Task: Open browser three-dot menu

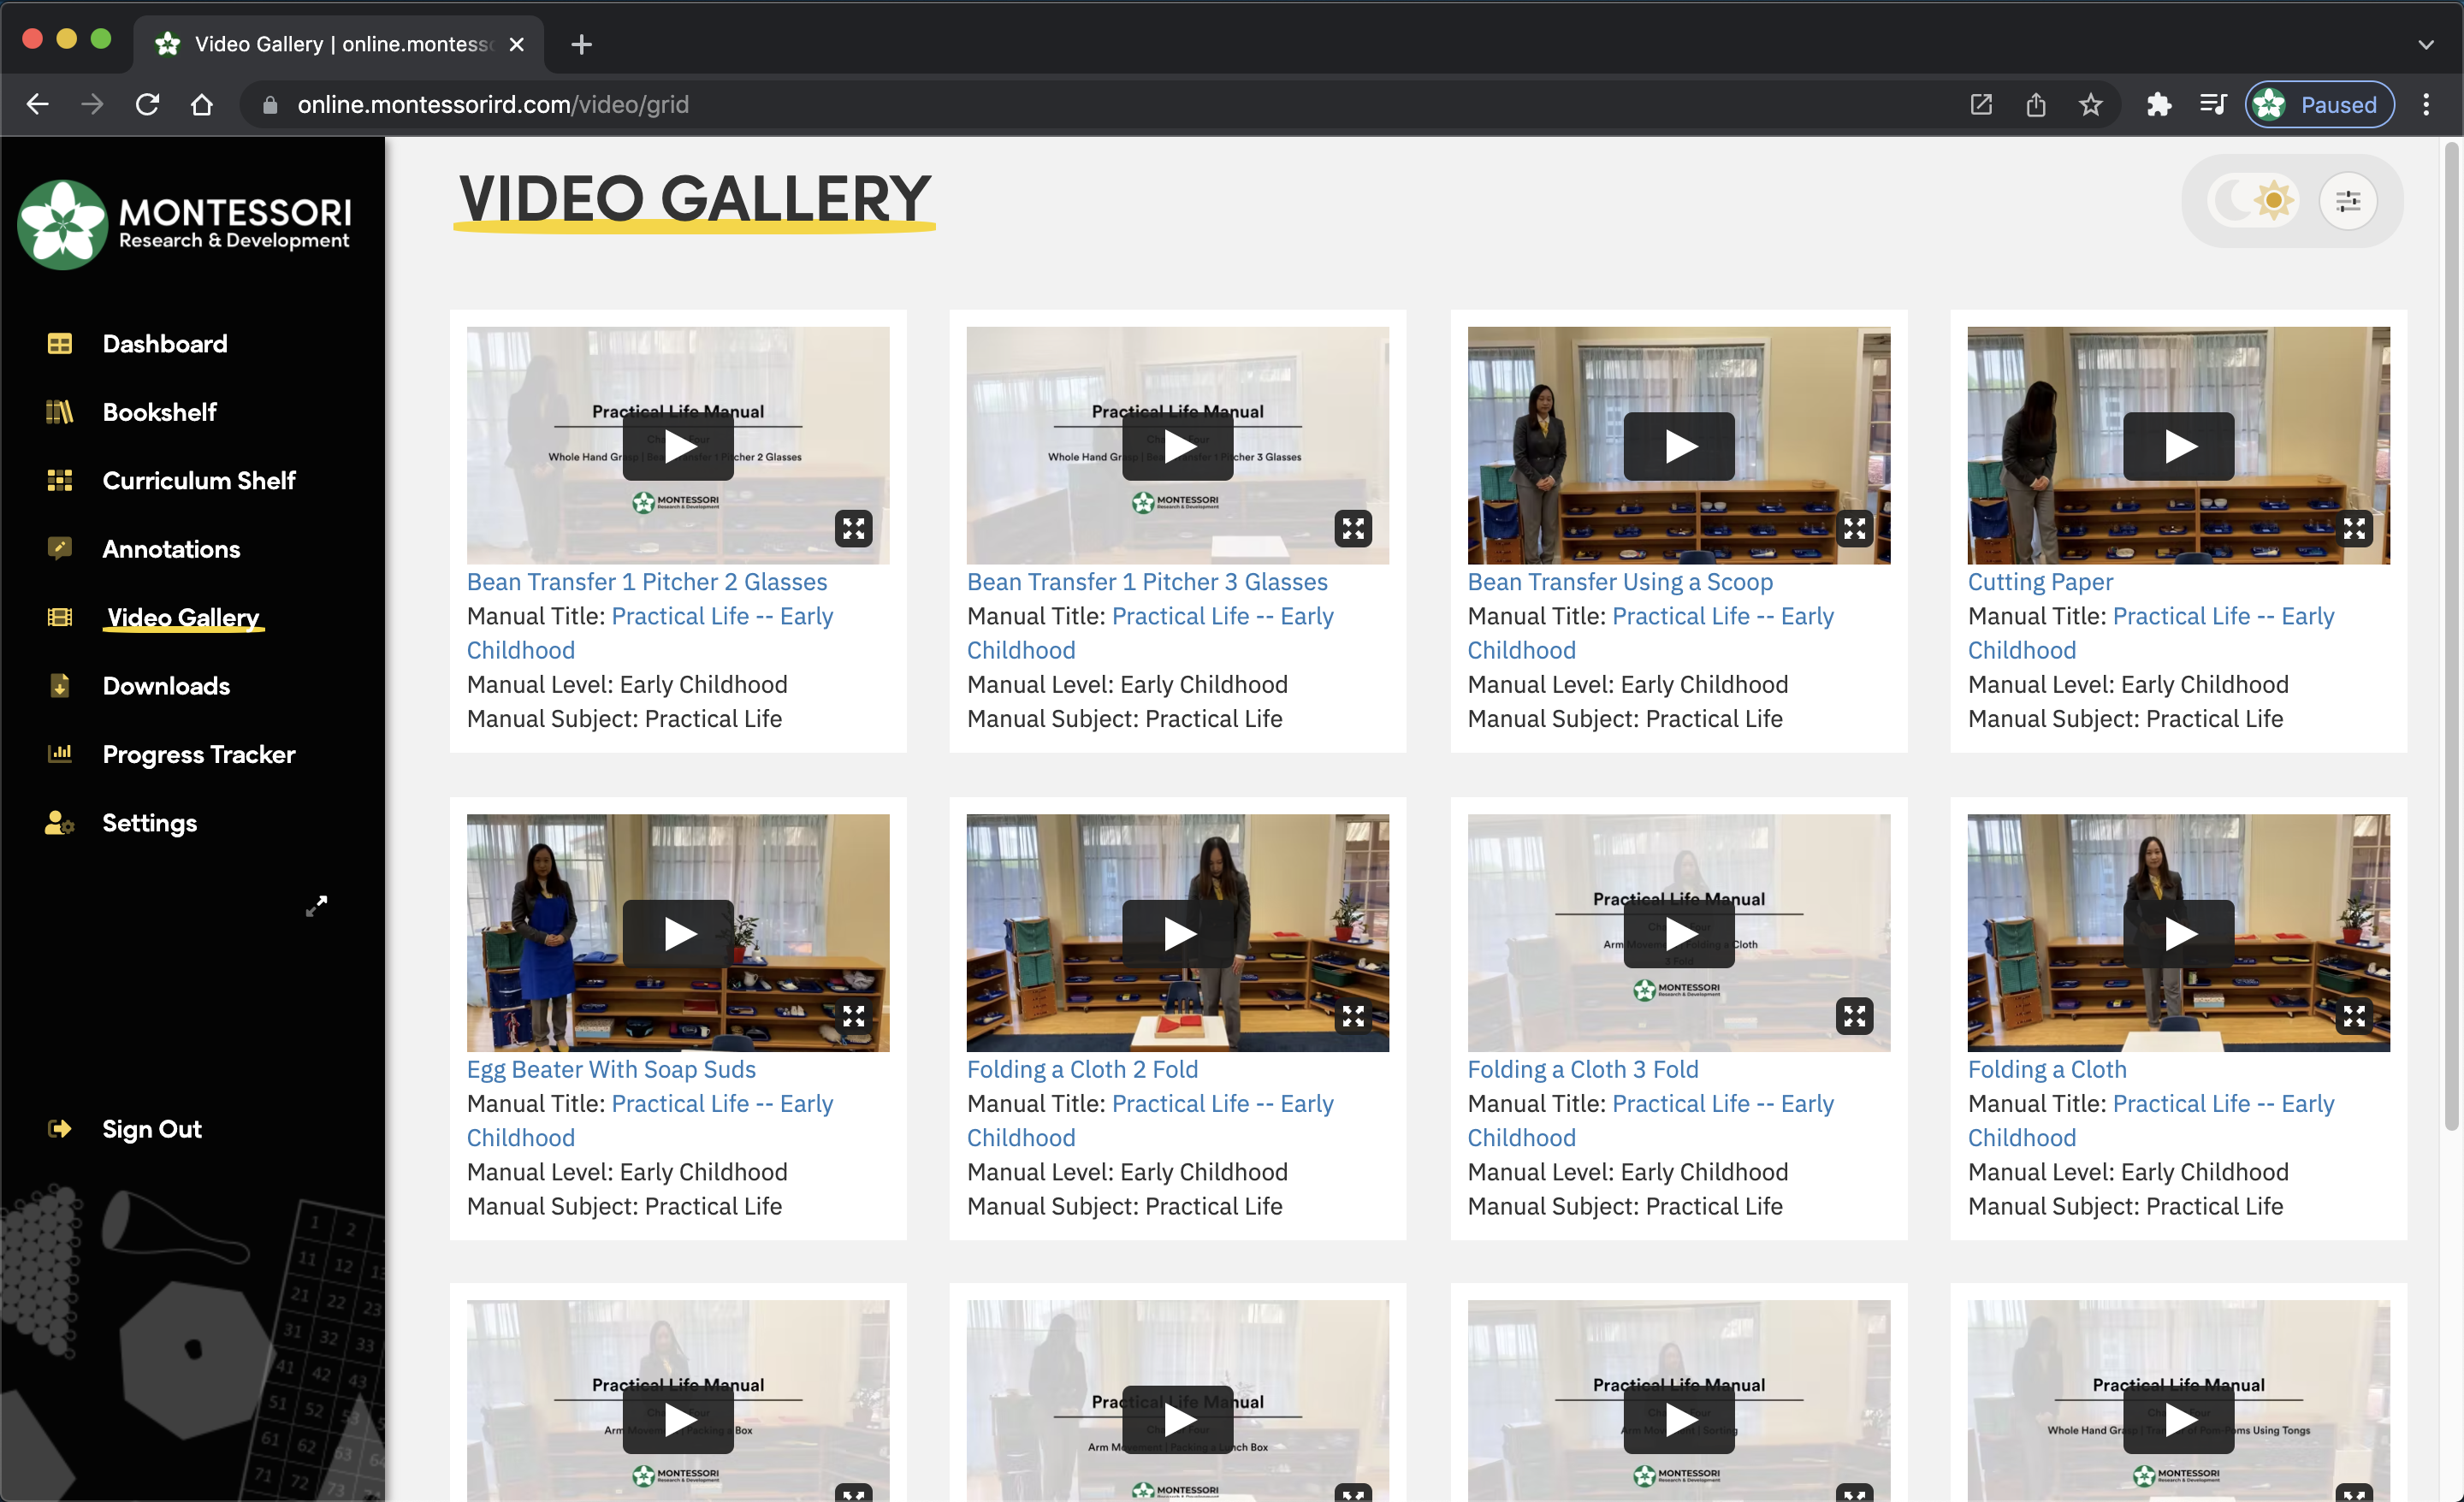Action: point(2425,104)
